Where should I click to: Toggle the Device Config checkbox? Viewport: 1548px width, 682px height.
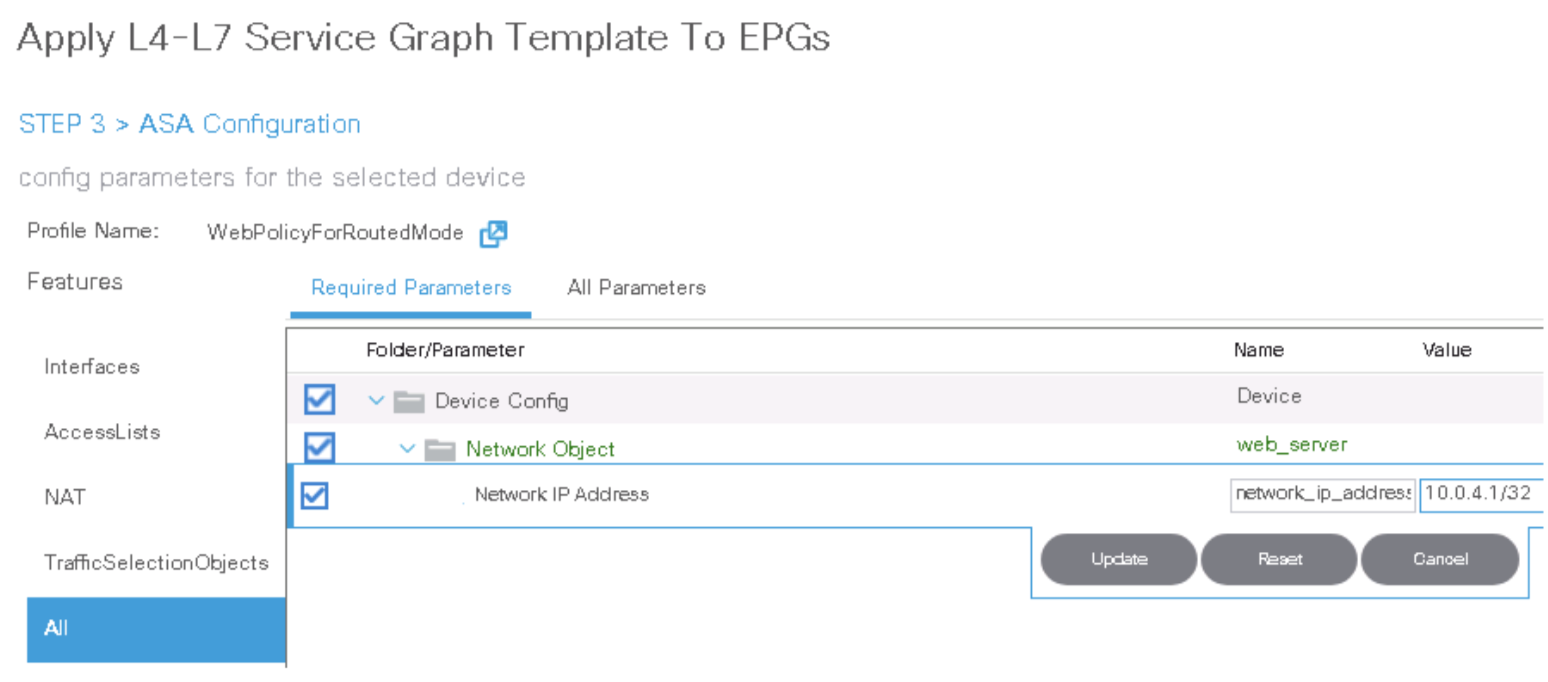pyautogui.click(x=319, y=401)
